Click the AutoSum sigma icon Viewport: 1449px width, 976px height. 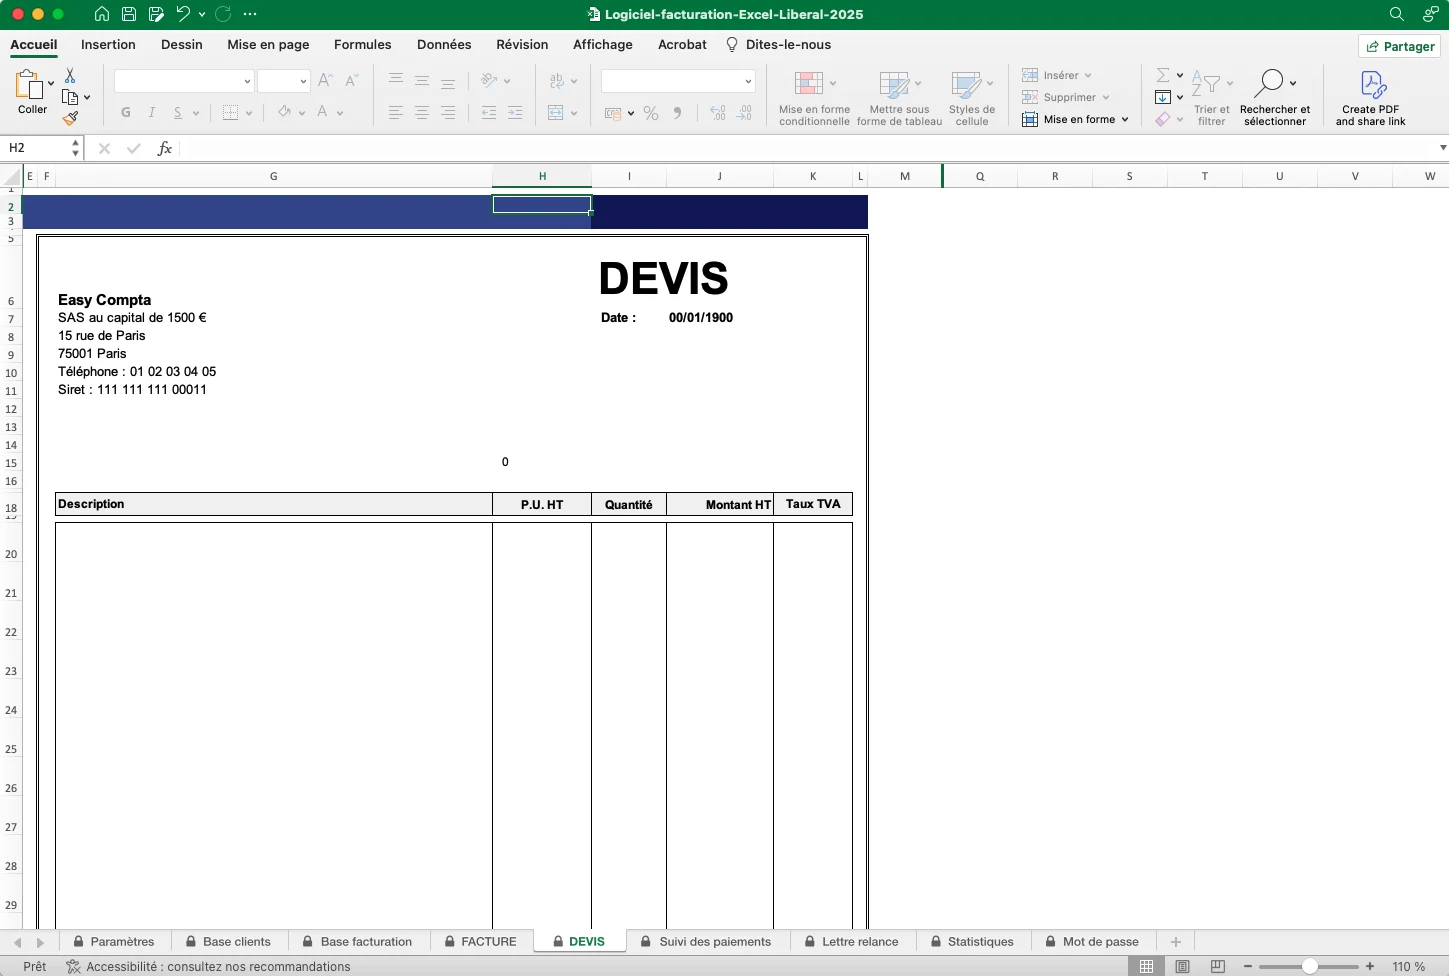(1163, 75)
